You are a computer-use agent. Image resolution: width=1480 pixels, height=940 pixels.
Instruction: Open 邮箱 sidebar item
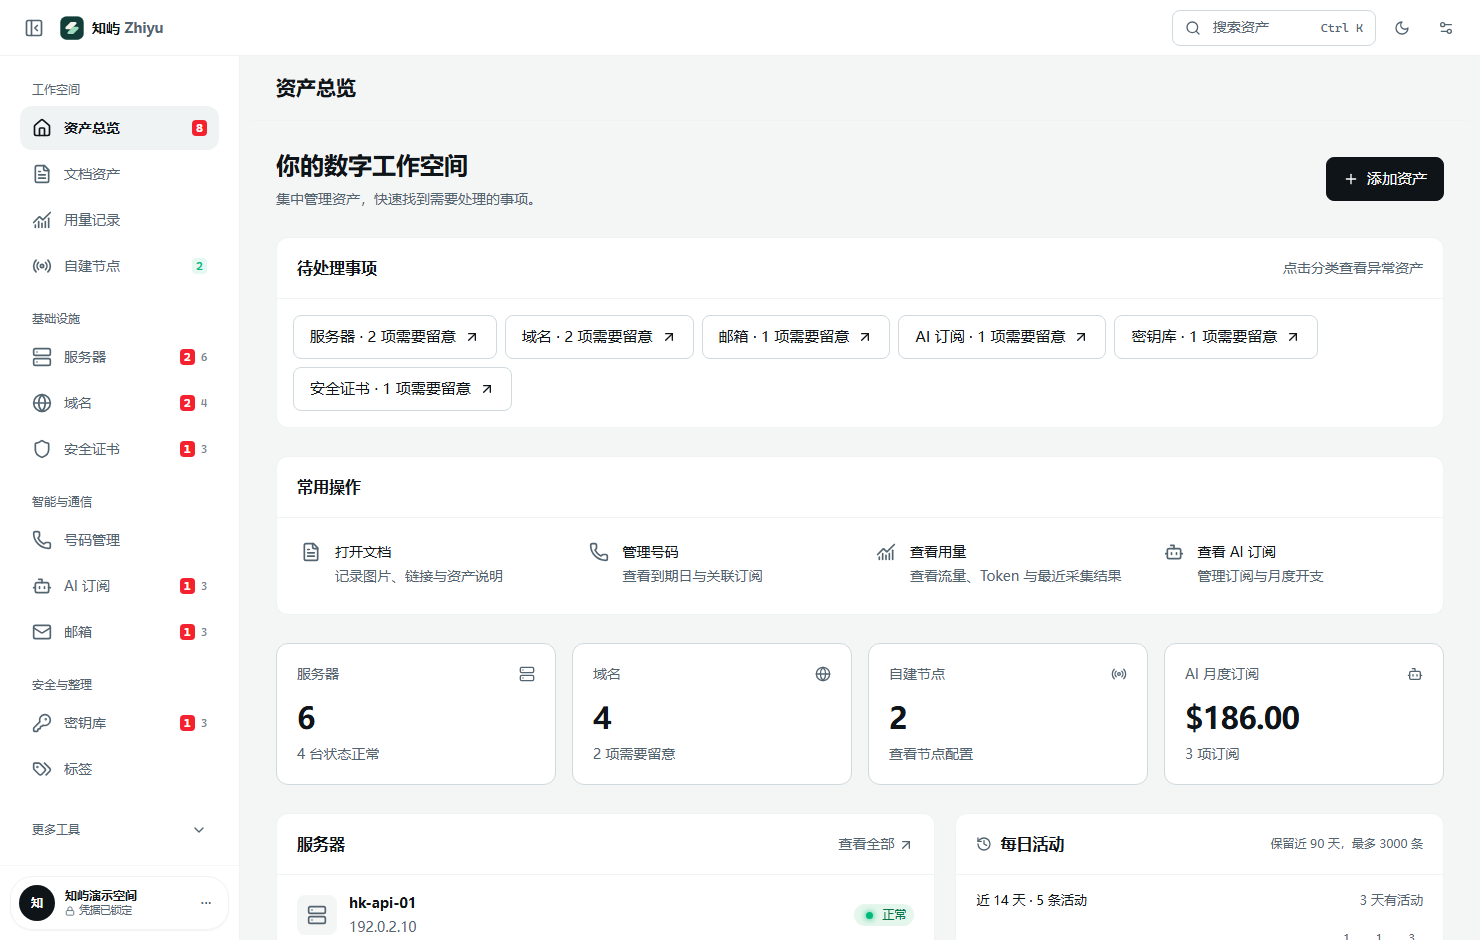click(119, 632)
